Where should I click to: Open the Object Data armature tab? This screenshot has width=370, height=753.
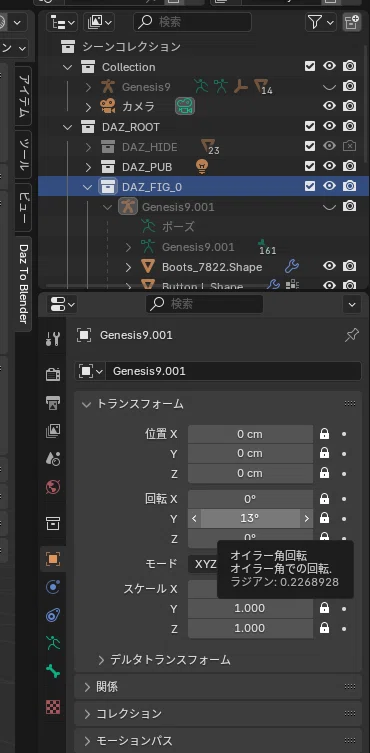pos(53,643)
